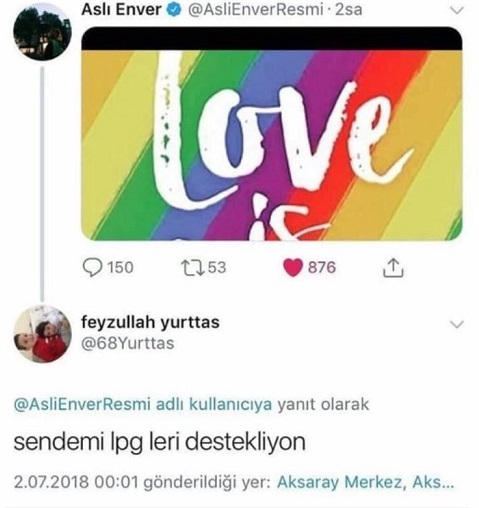Viewport: 479px width, 508px height.
Task: Click the 150 replies count
Action: tap(120, 268)
